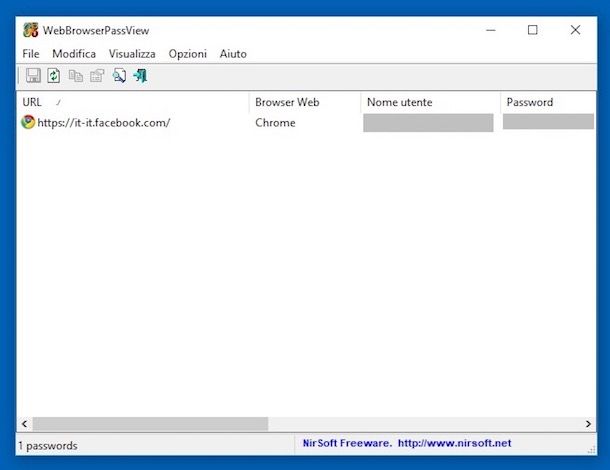Viewport: 610px width, 470px height.
Task: Open the Visualizza menu
Action: [x=132, y=54]
